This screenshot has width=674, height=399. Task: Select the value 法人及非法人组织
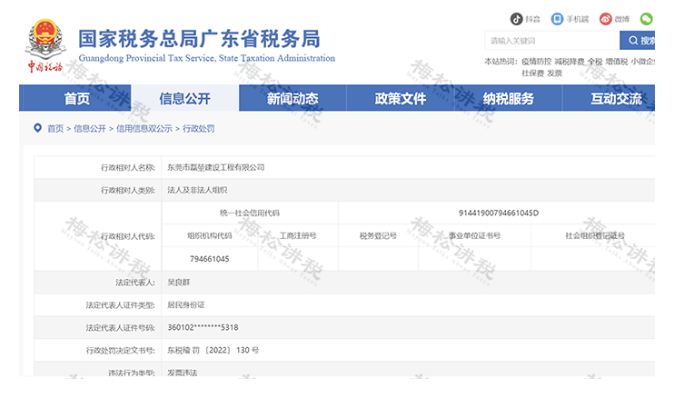point(197,190)
